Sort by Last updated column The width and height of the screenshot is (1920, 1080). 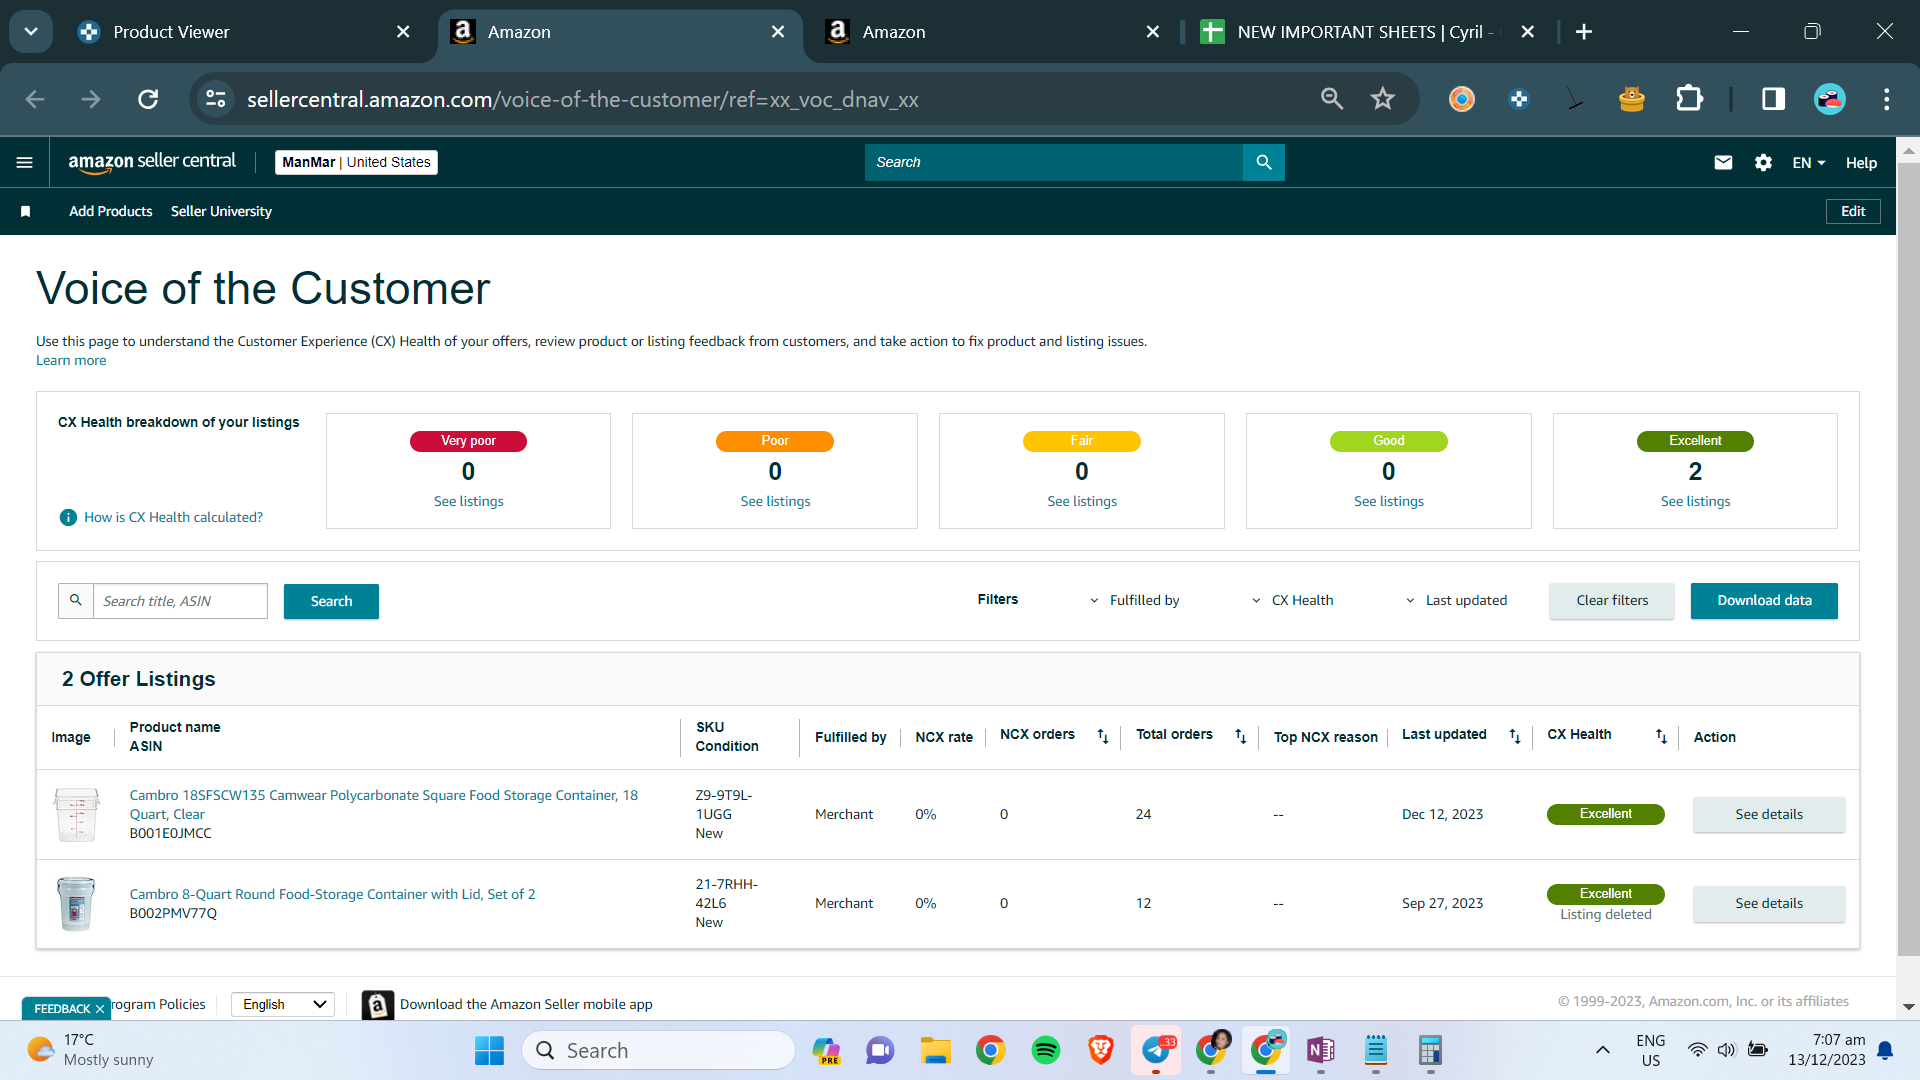1515,736
